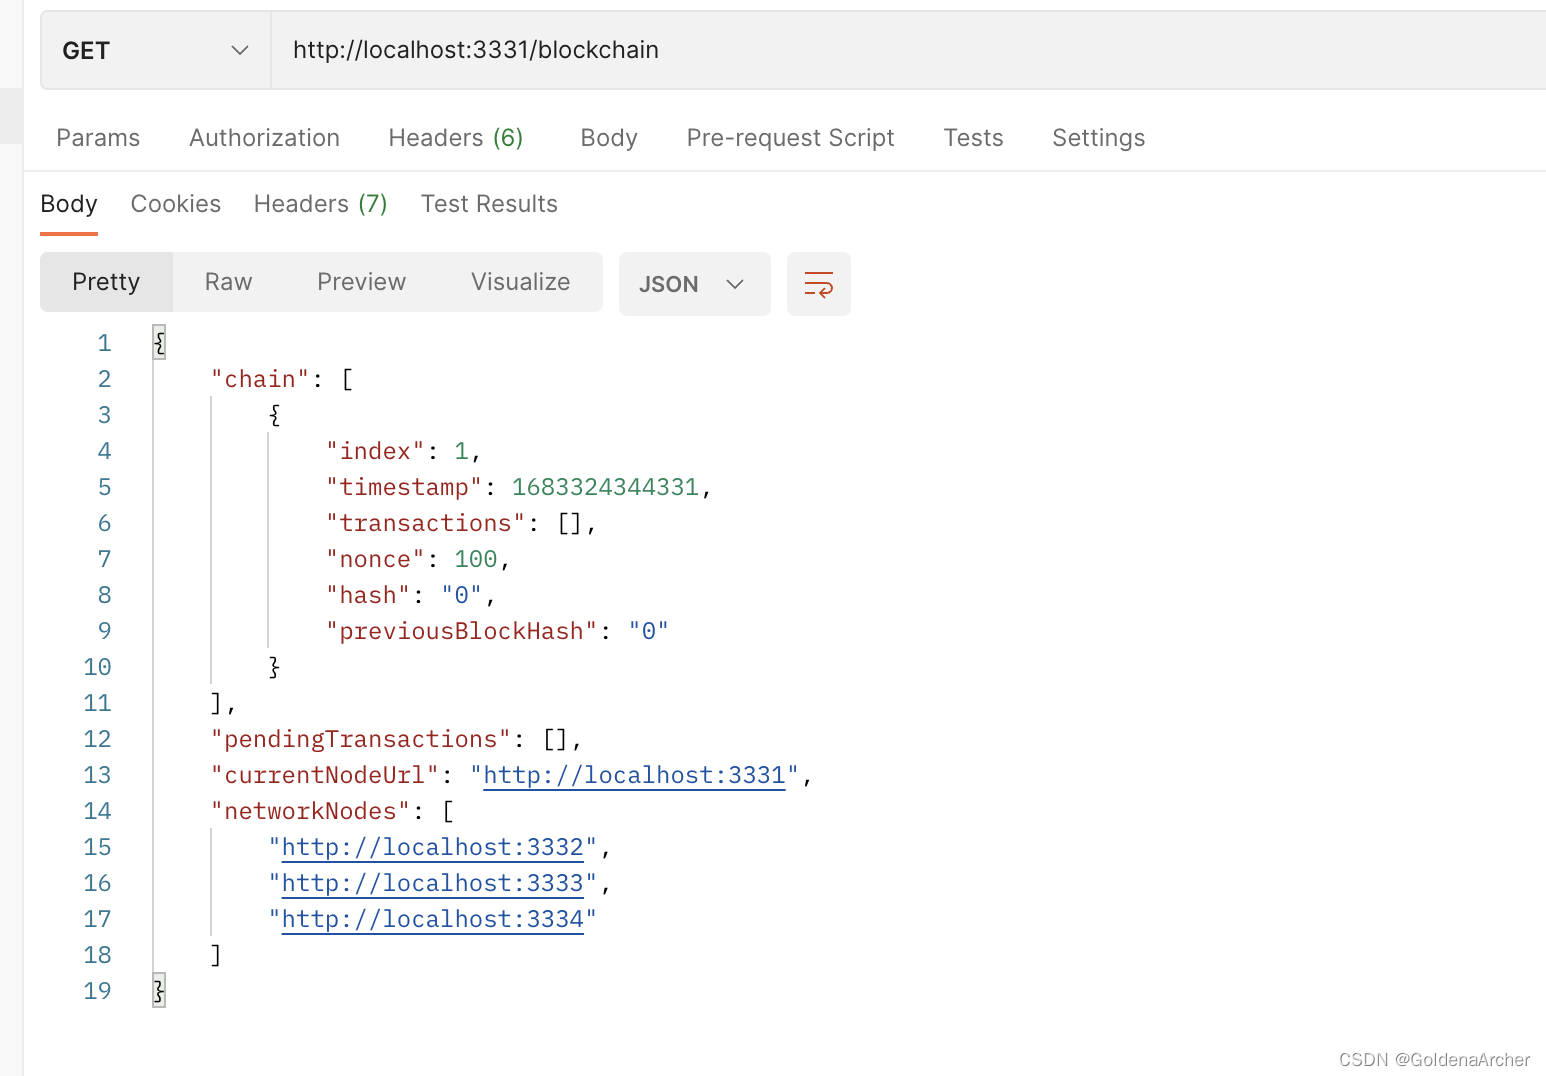Select the response Body tab
This screenshot has width=1546, height=1076.
click(69, 204)
